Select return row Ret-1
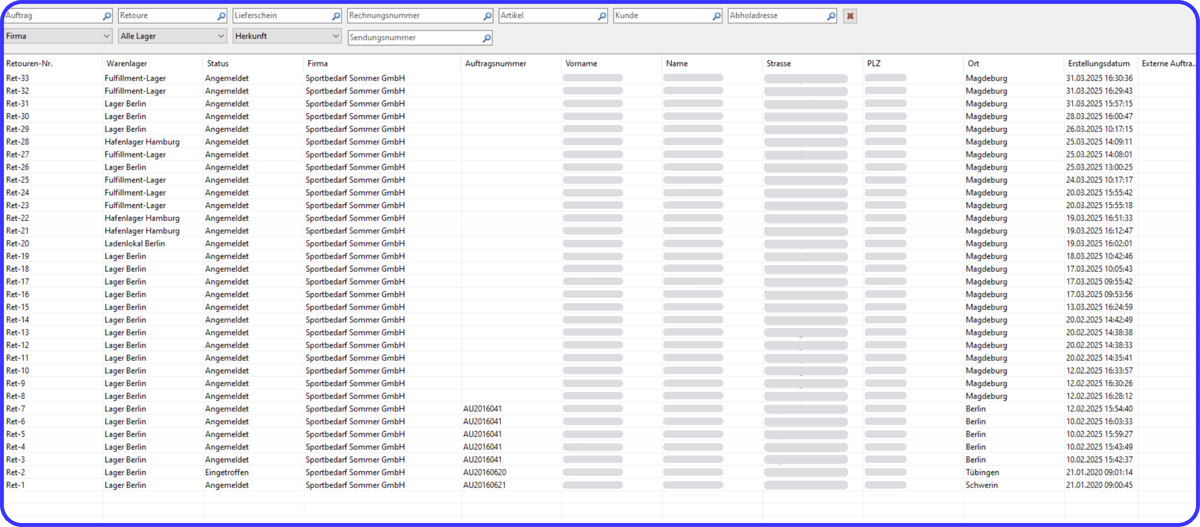1200x527 pixels. pos(600,485)
